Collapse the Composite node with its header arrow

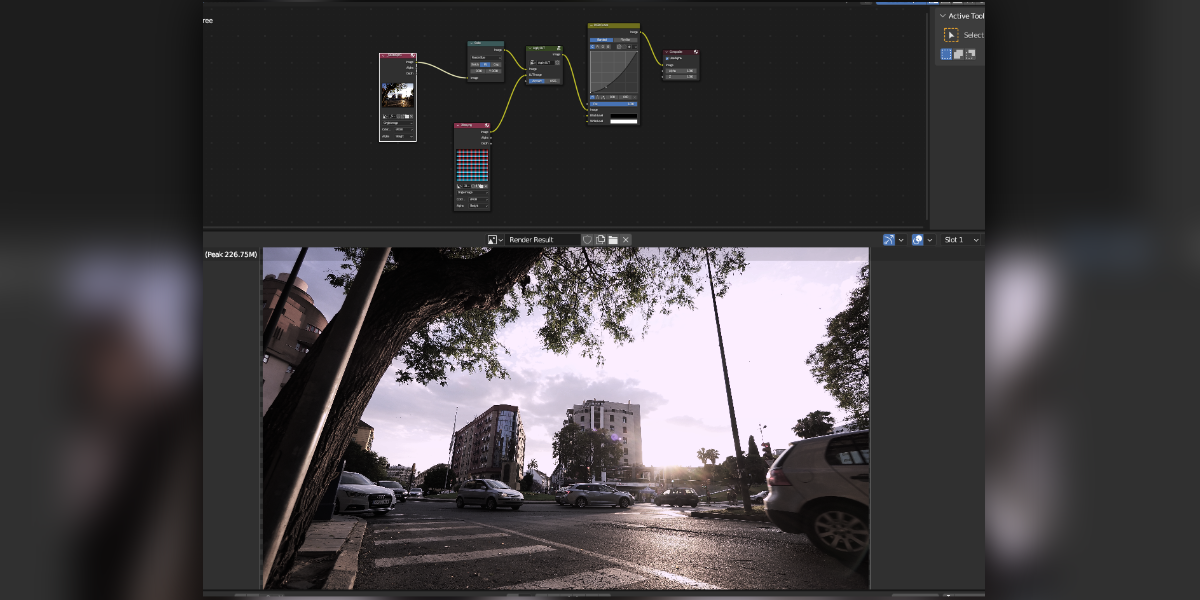(x=666, y=52)
